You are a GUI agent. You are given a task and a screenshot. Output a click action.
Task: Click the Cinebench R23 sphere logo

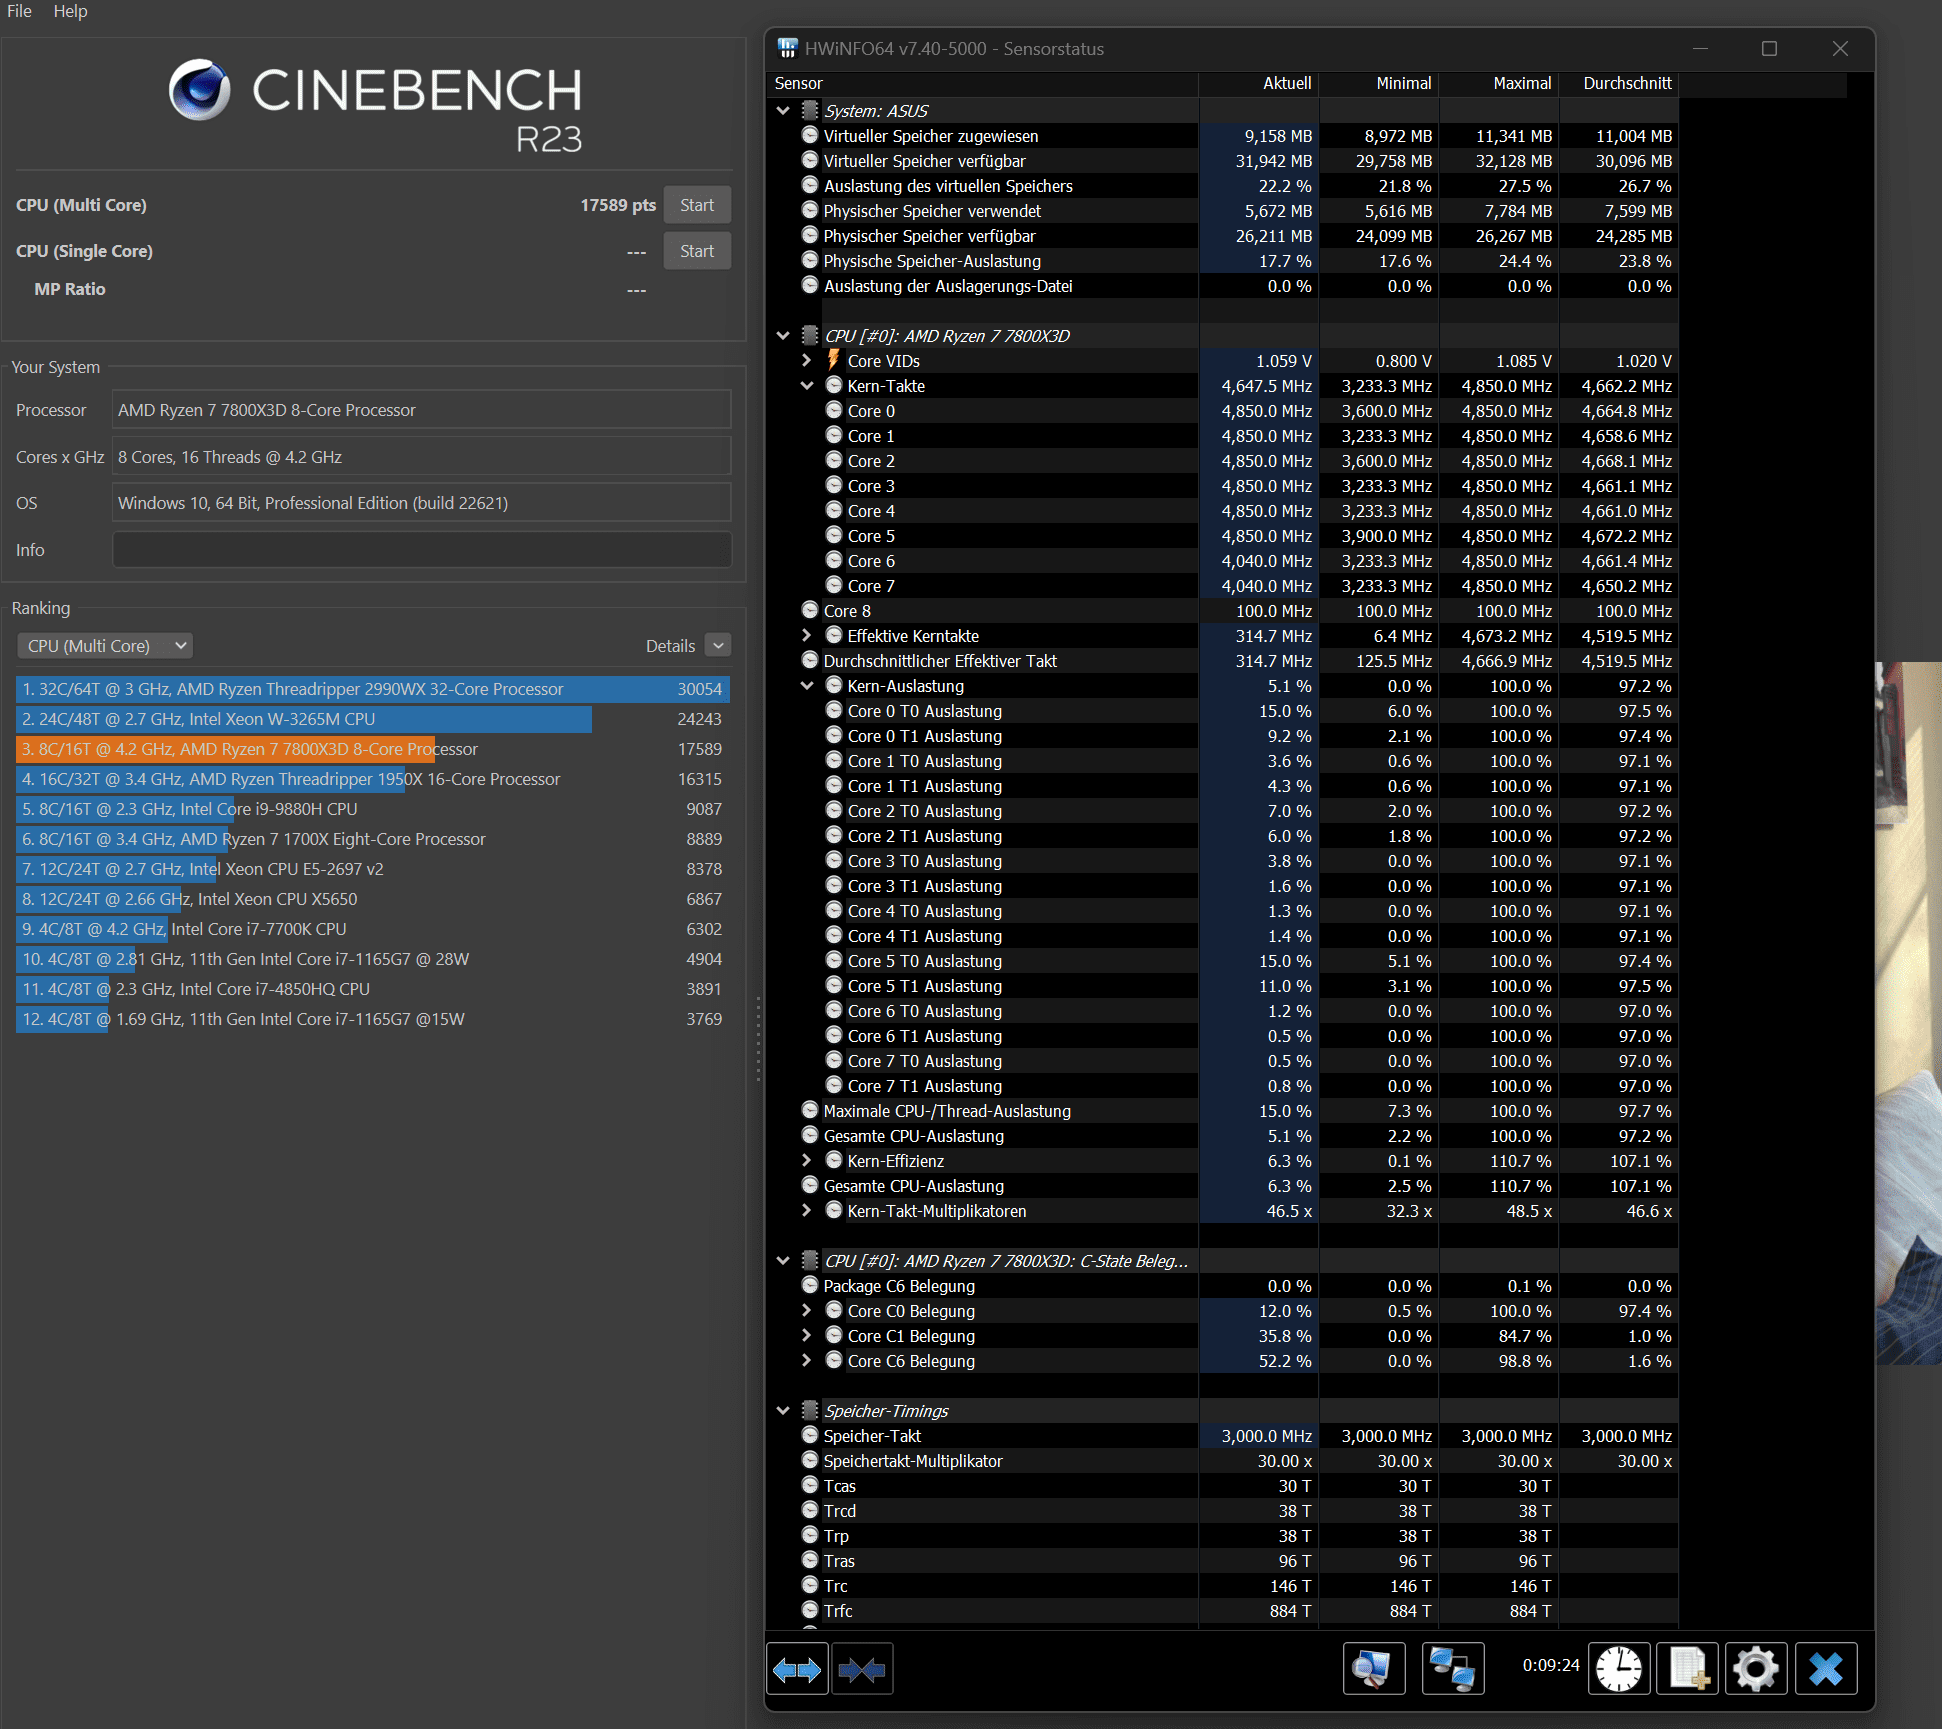(200, 90)
